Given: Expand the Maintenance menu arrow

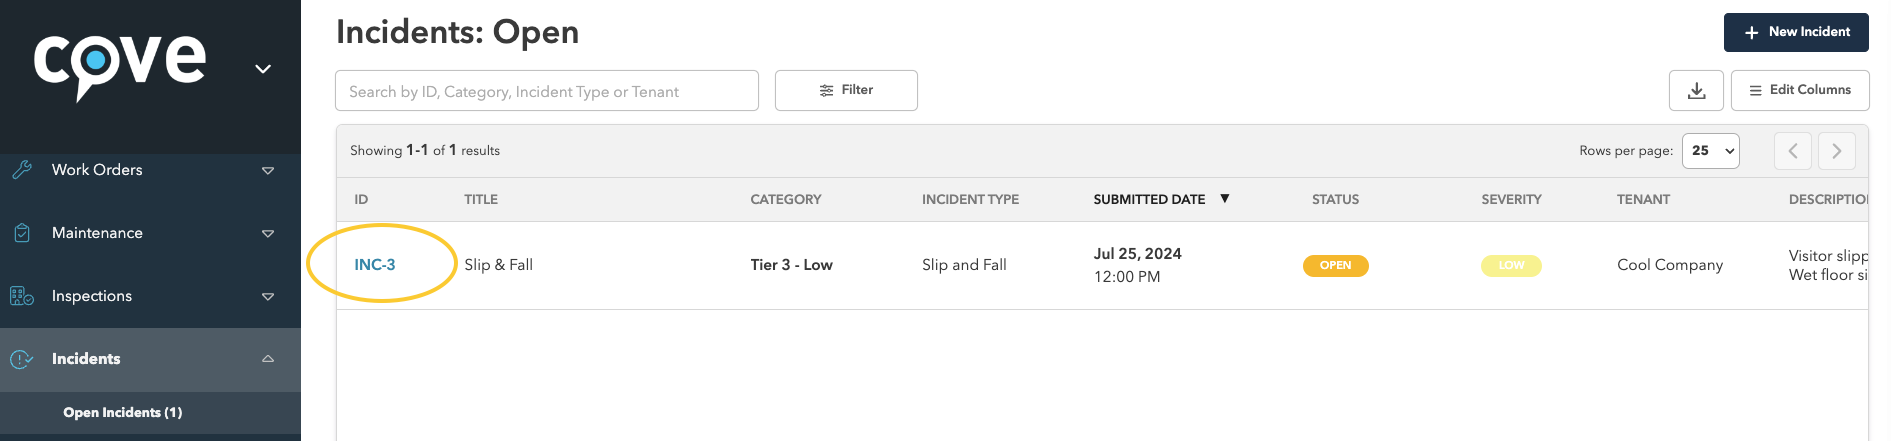Looking at the screenshot, I should pos(268,234).
